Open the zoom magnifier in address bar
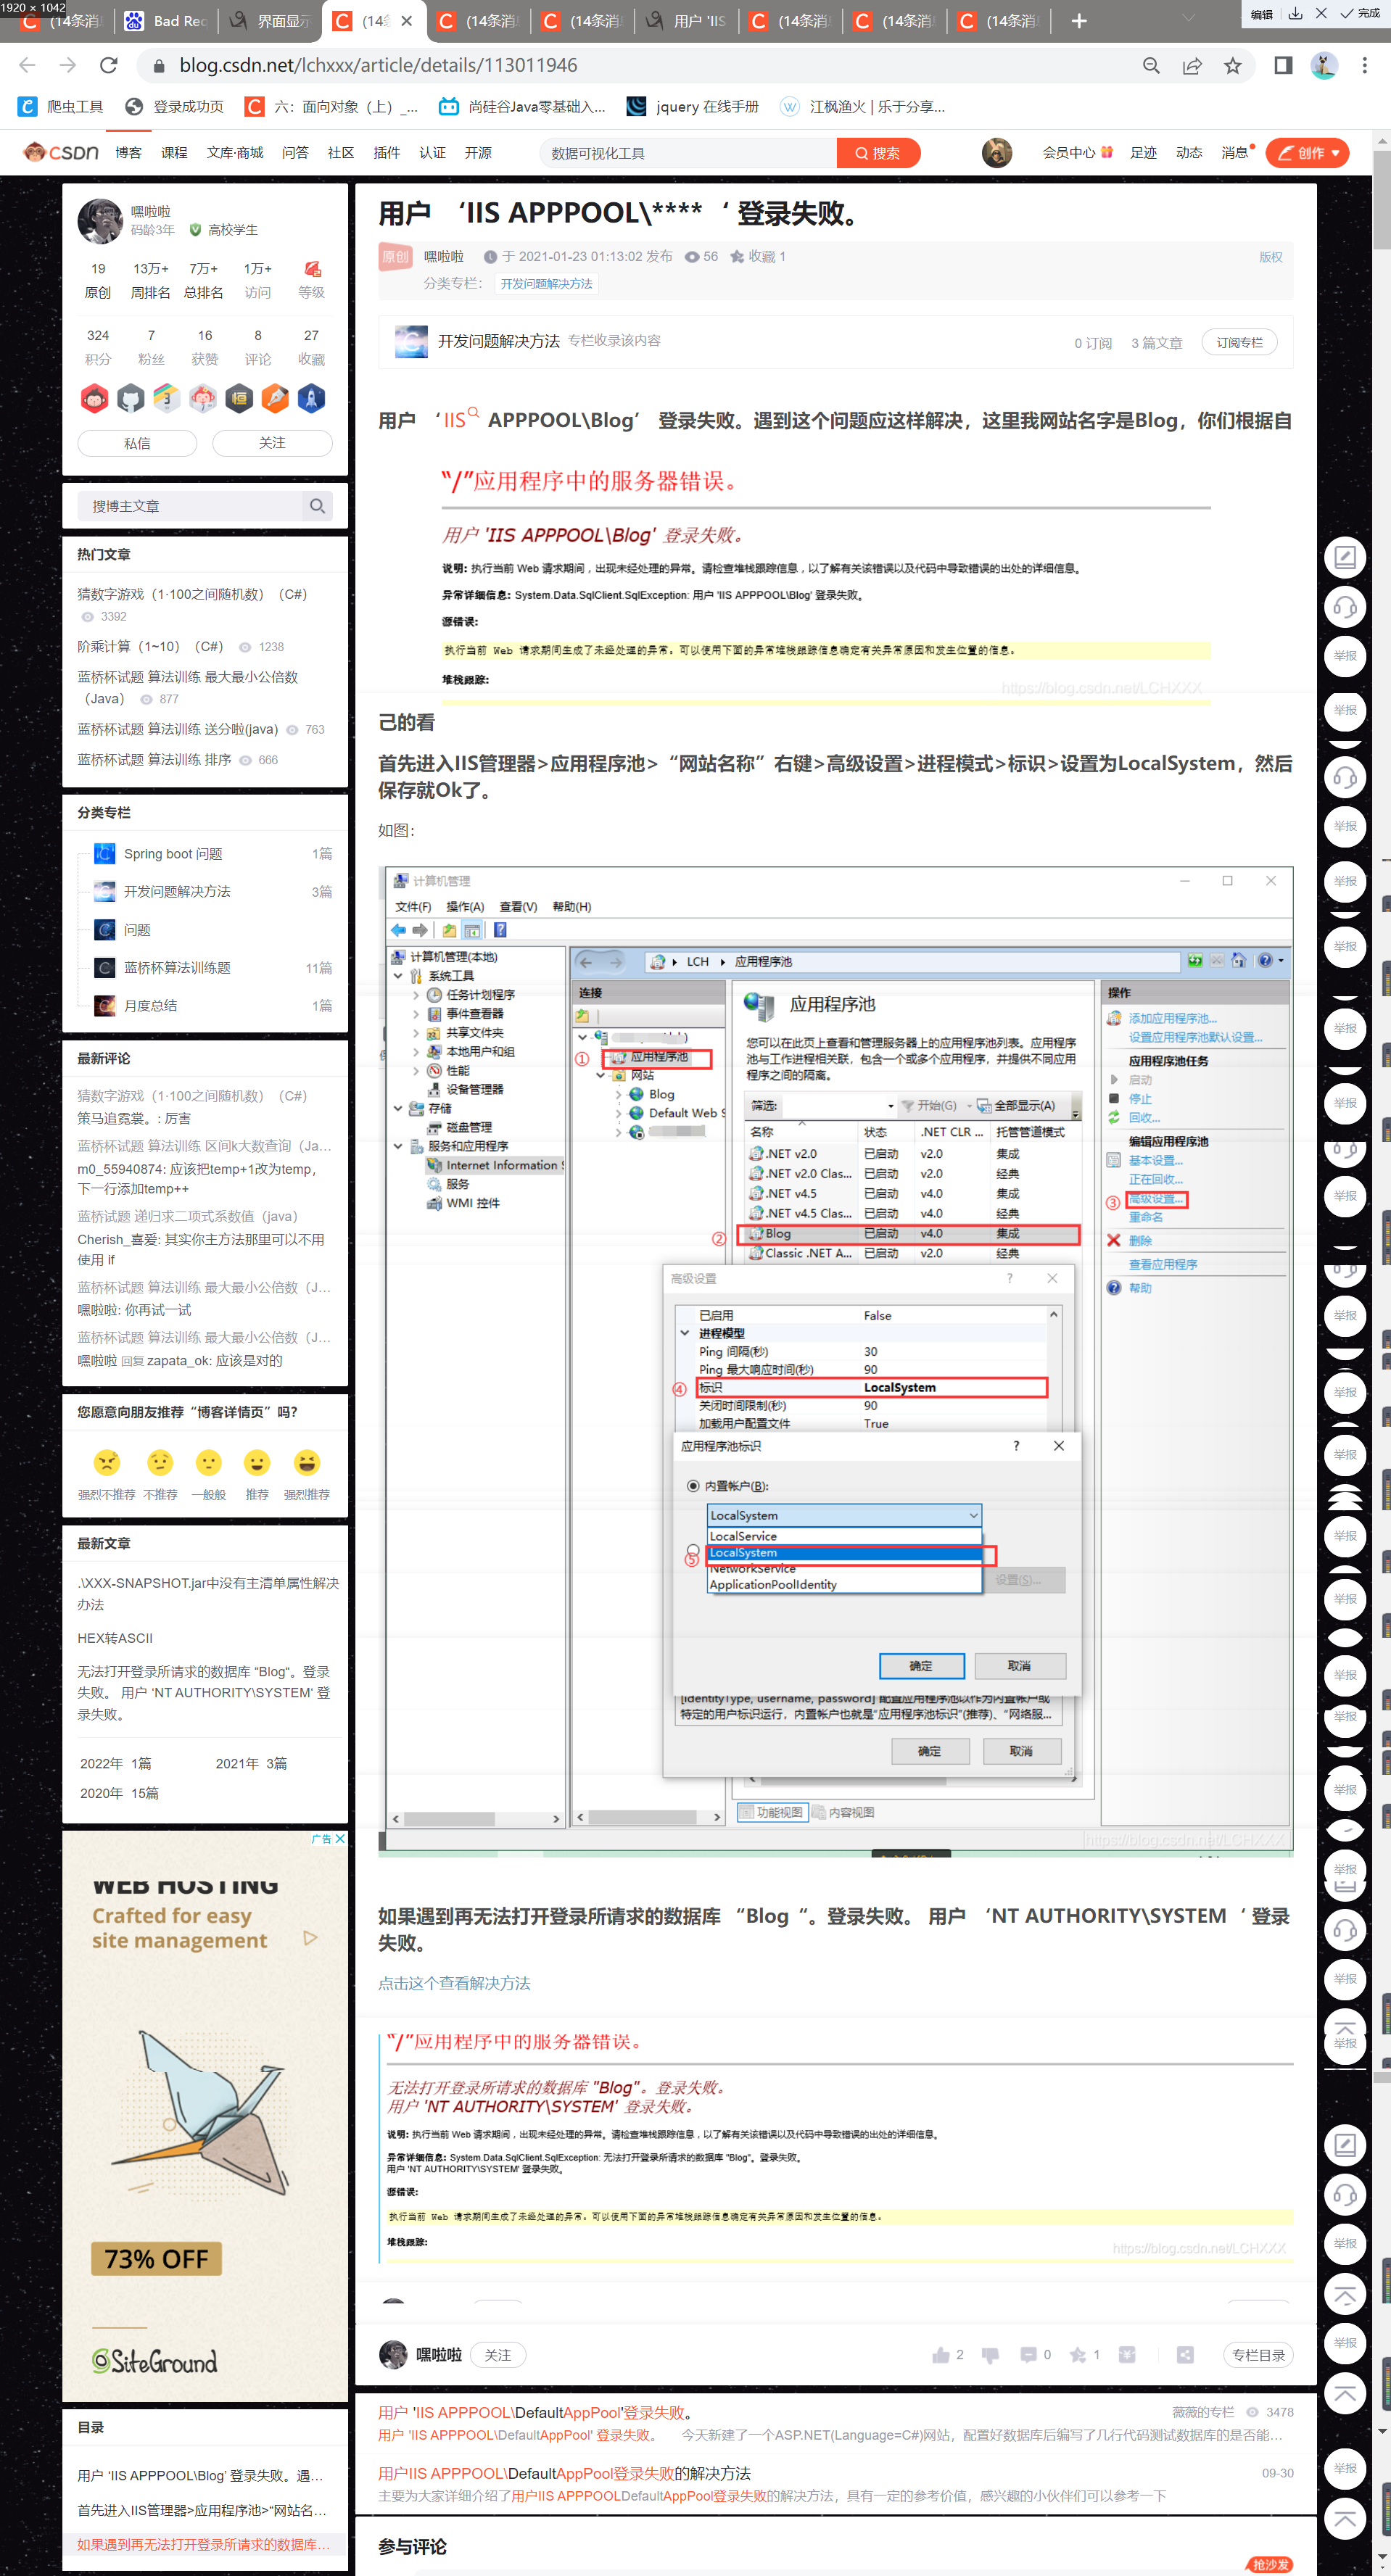 tap(1151, 65)
